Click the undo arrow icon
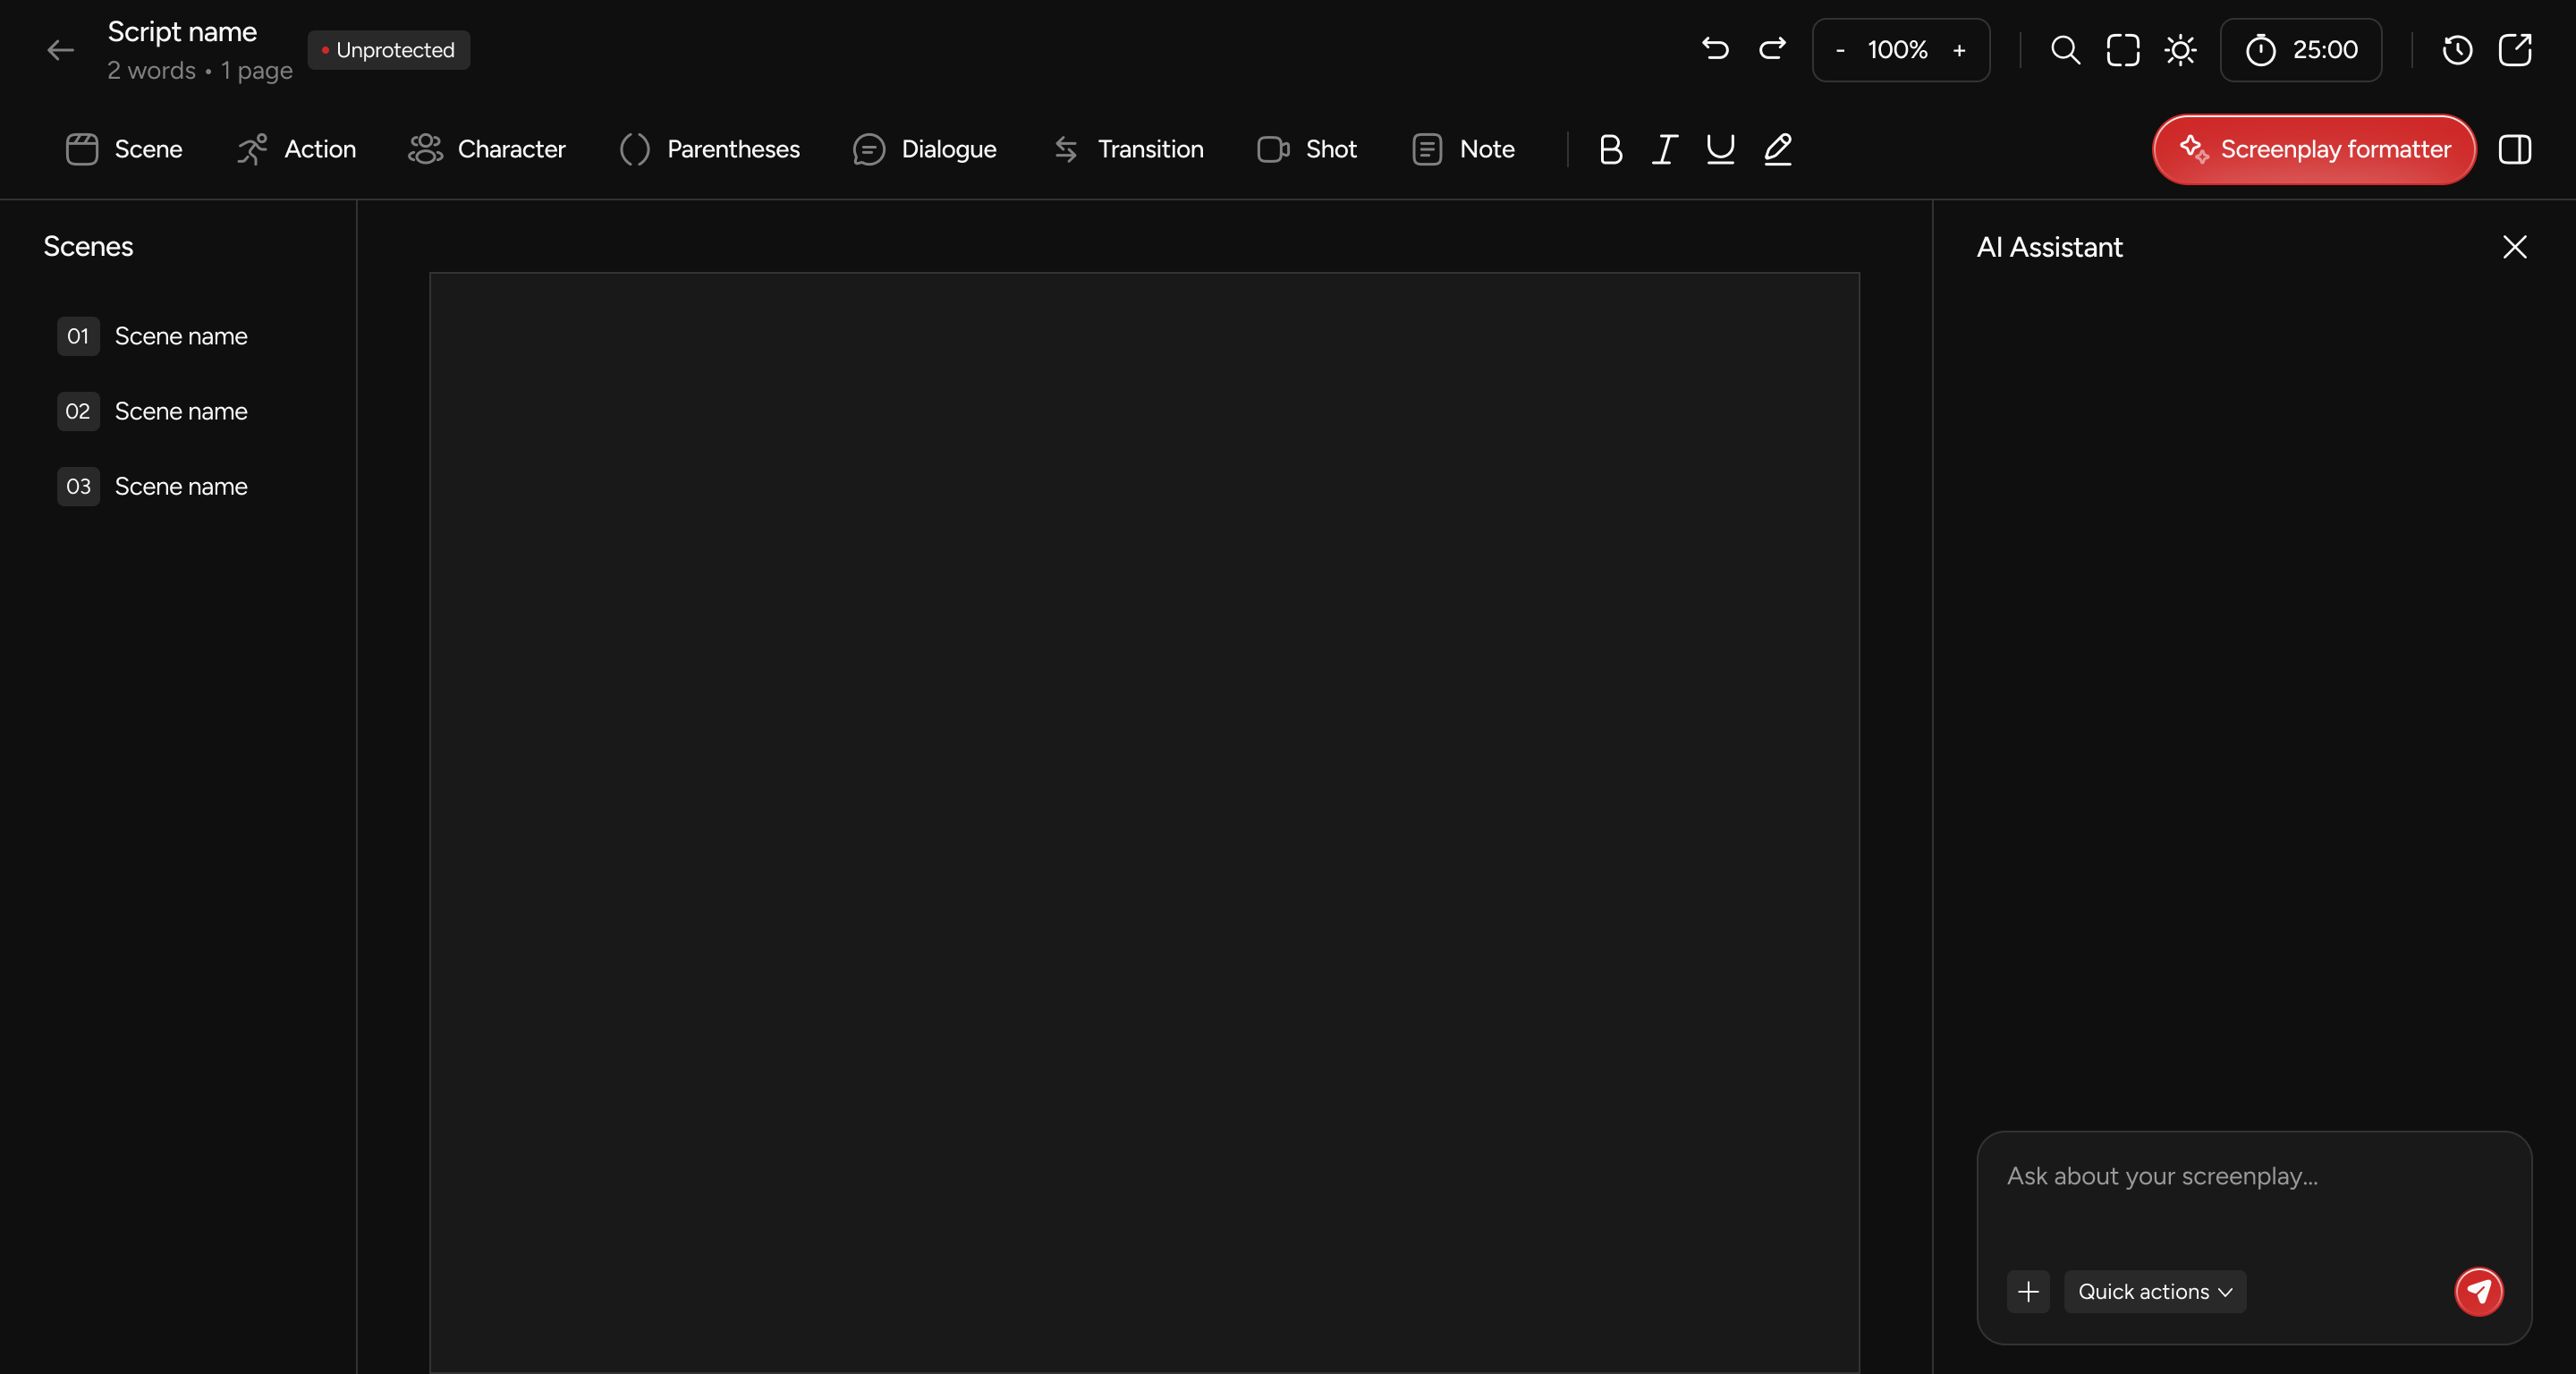Viewport: 2576px width, 1374px height. [x=1715, y=49]
